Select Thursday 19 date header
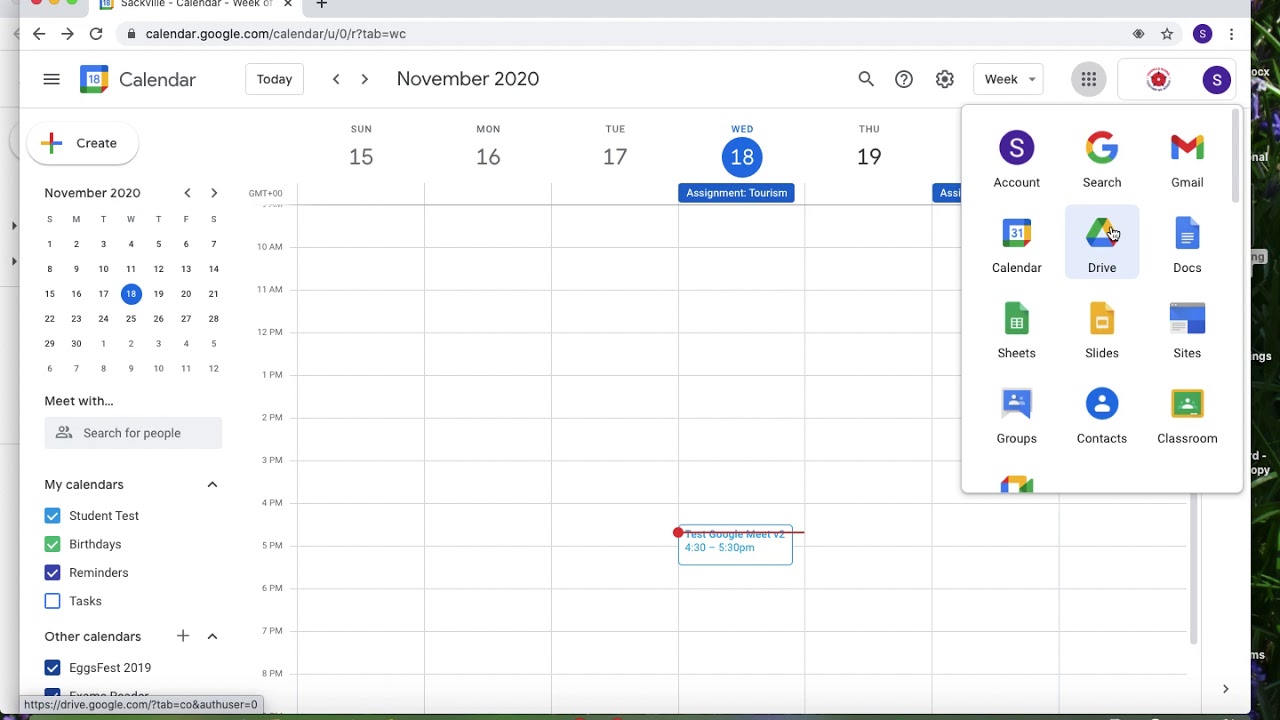1280x720 pixels. click(x=869, y=157)
